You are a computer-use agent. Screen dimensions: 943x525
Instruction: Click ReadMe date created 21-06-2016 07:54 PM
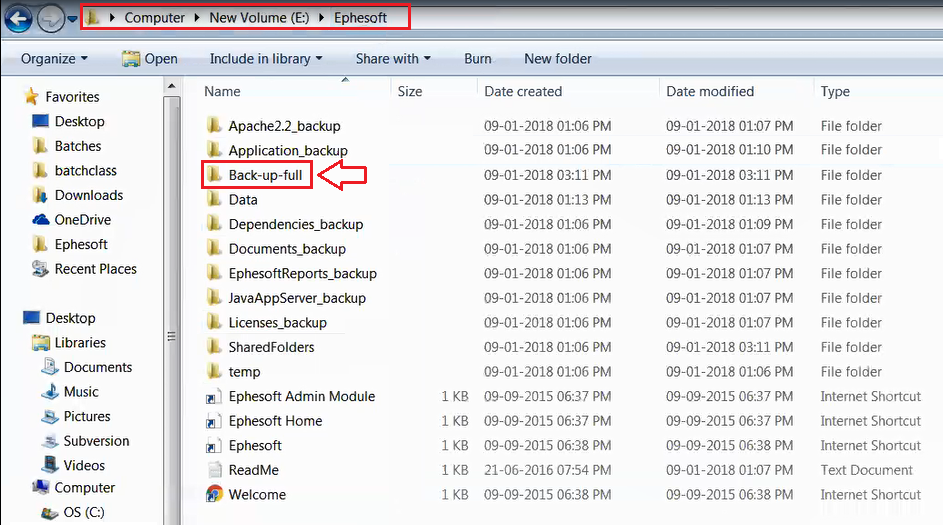547,470
